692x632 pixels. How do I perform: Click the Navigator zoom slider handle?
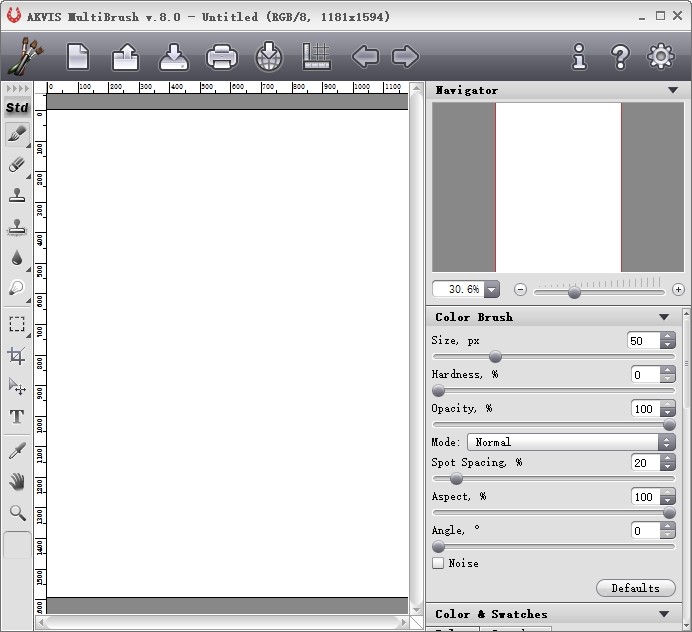point(574,292)
